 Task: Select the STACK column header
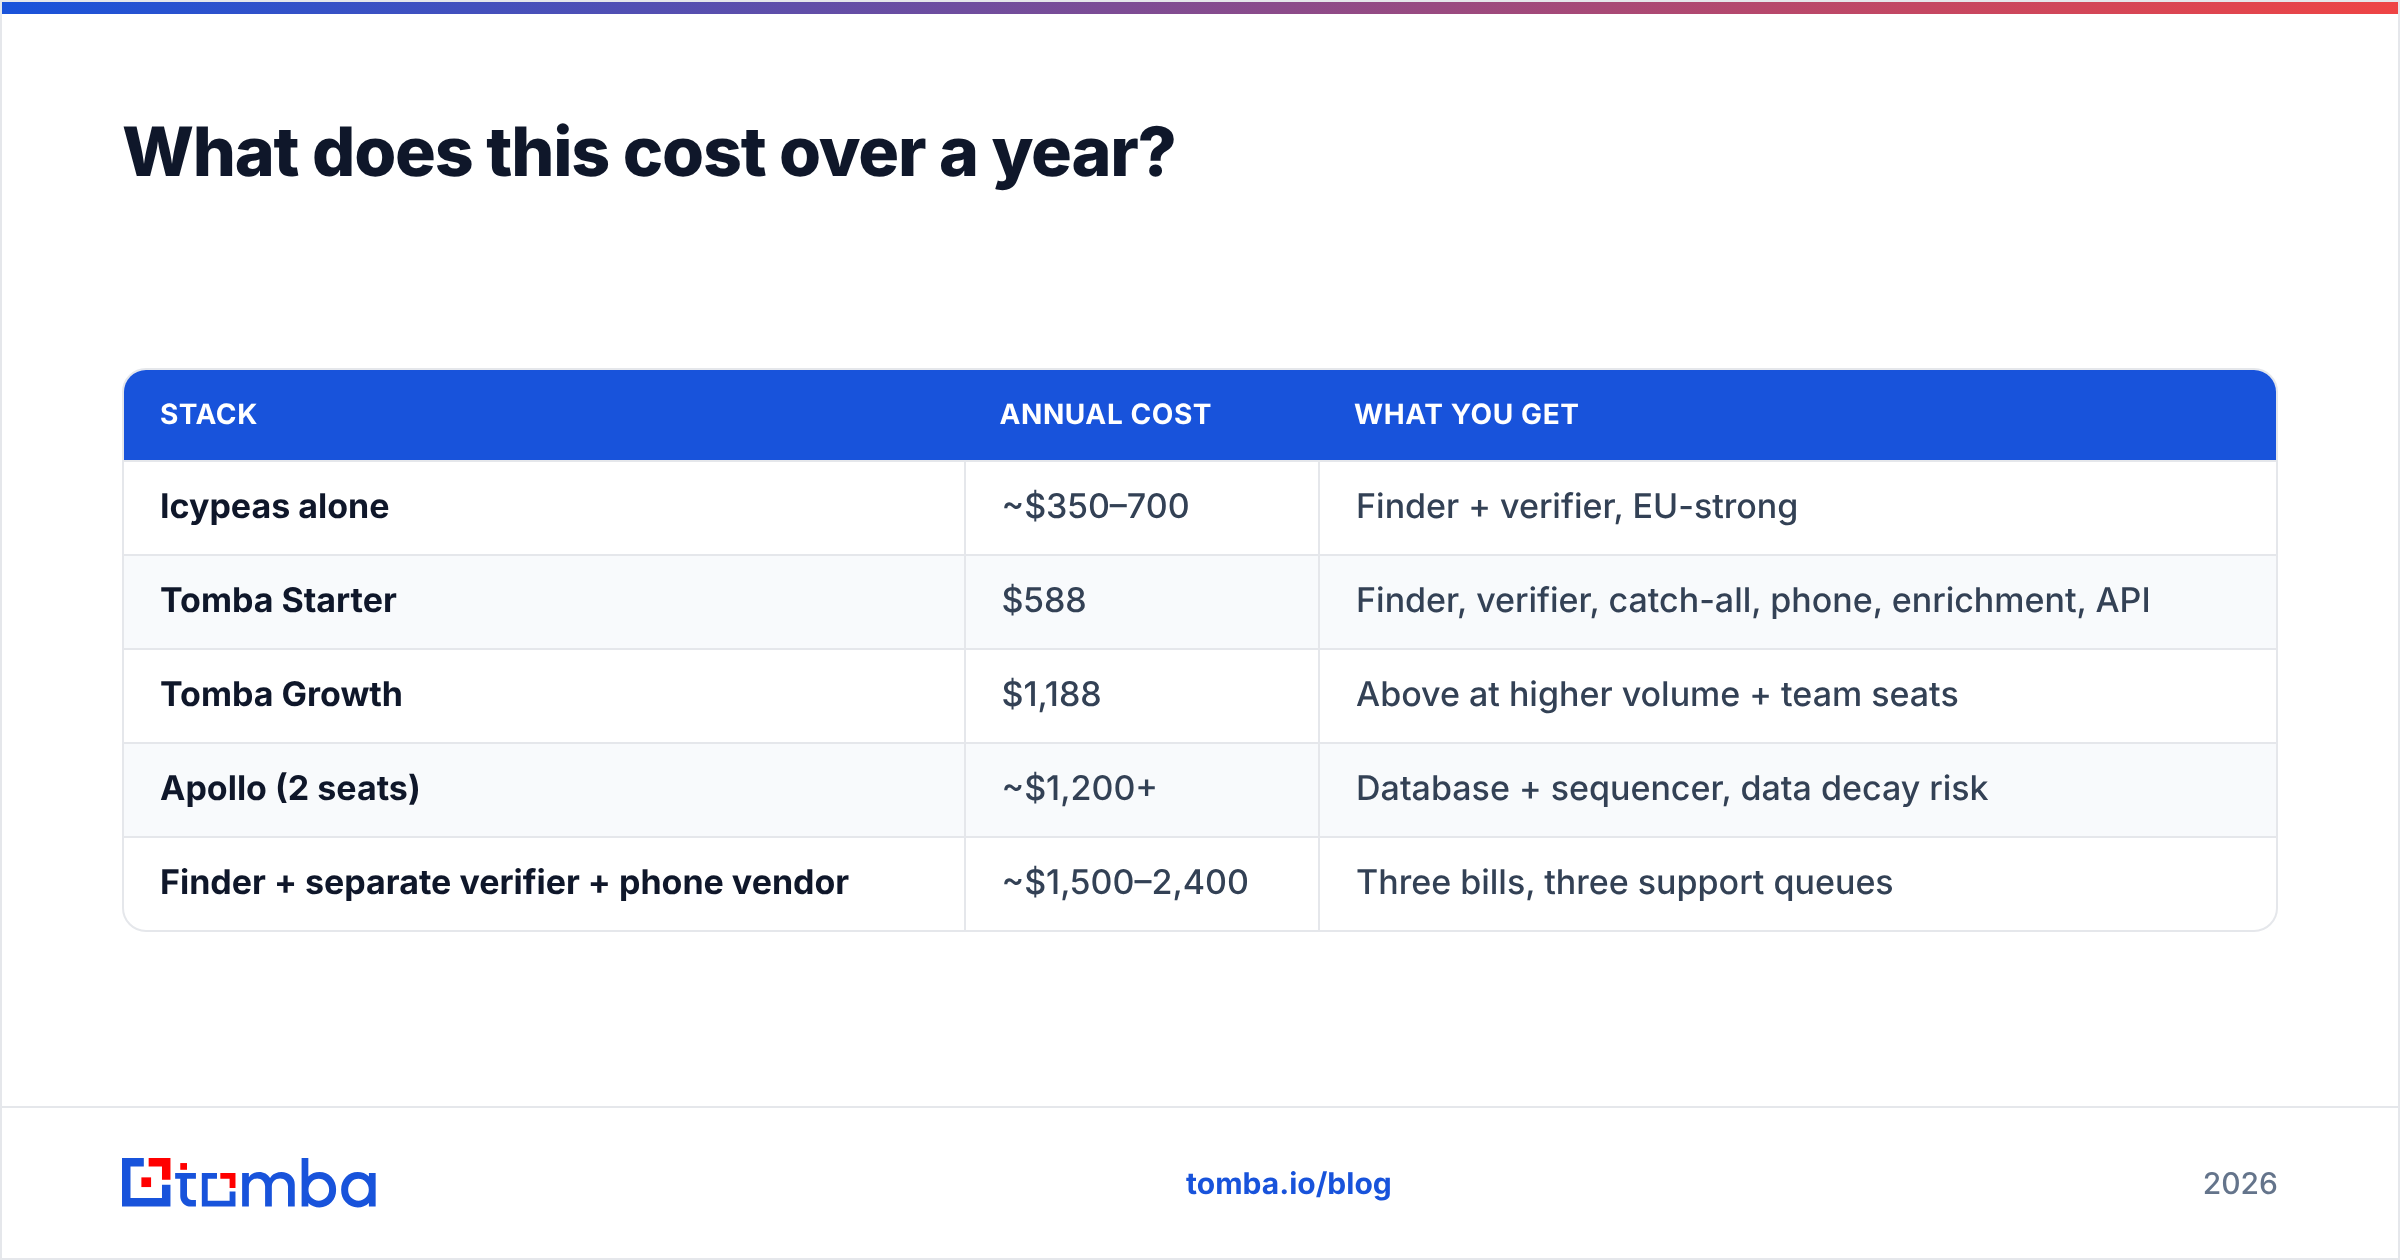click(x=208, y=414)
